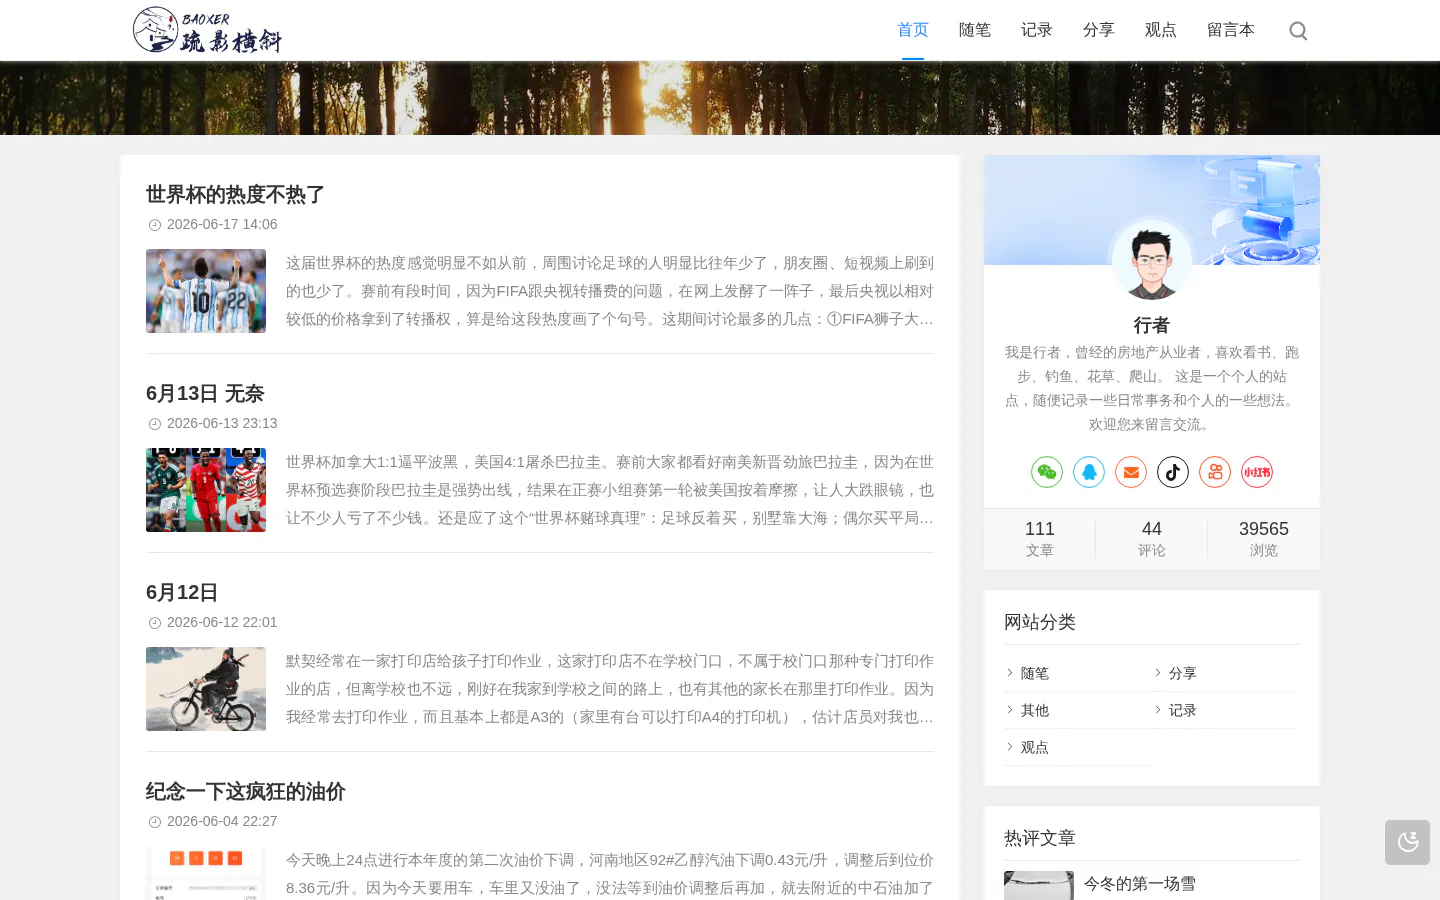
Task: Open the 记录 nav menu item
Action: (1037, 30)
